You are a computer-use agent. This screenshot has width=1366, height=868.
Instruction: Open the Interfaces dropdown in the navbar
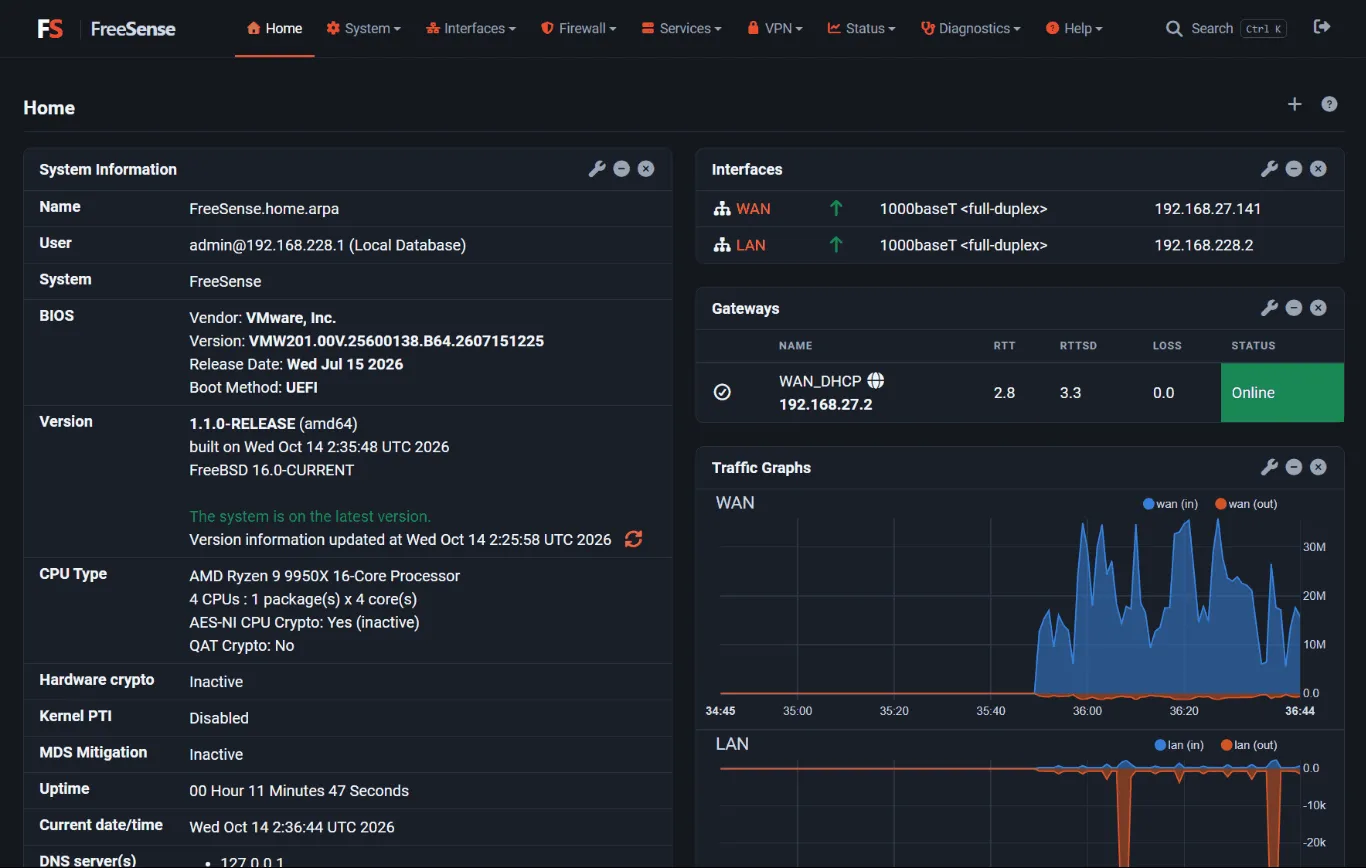tap(471, 28)
